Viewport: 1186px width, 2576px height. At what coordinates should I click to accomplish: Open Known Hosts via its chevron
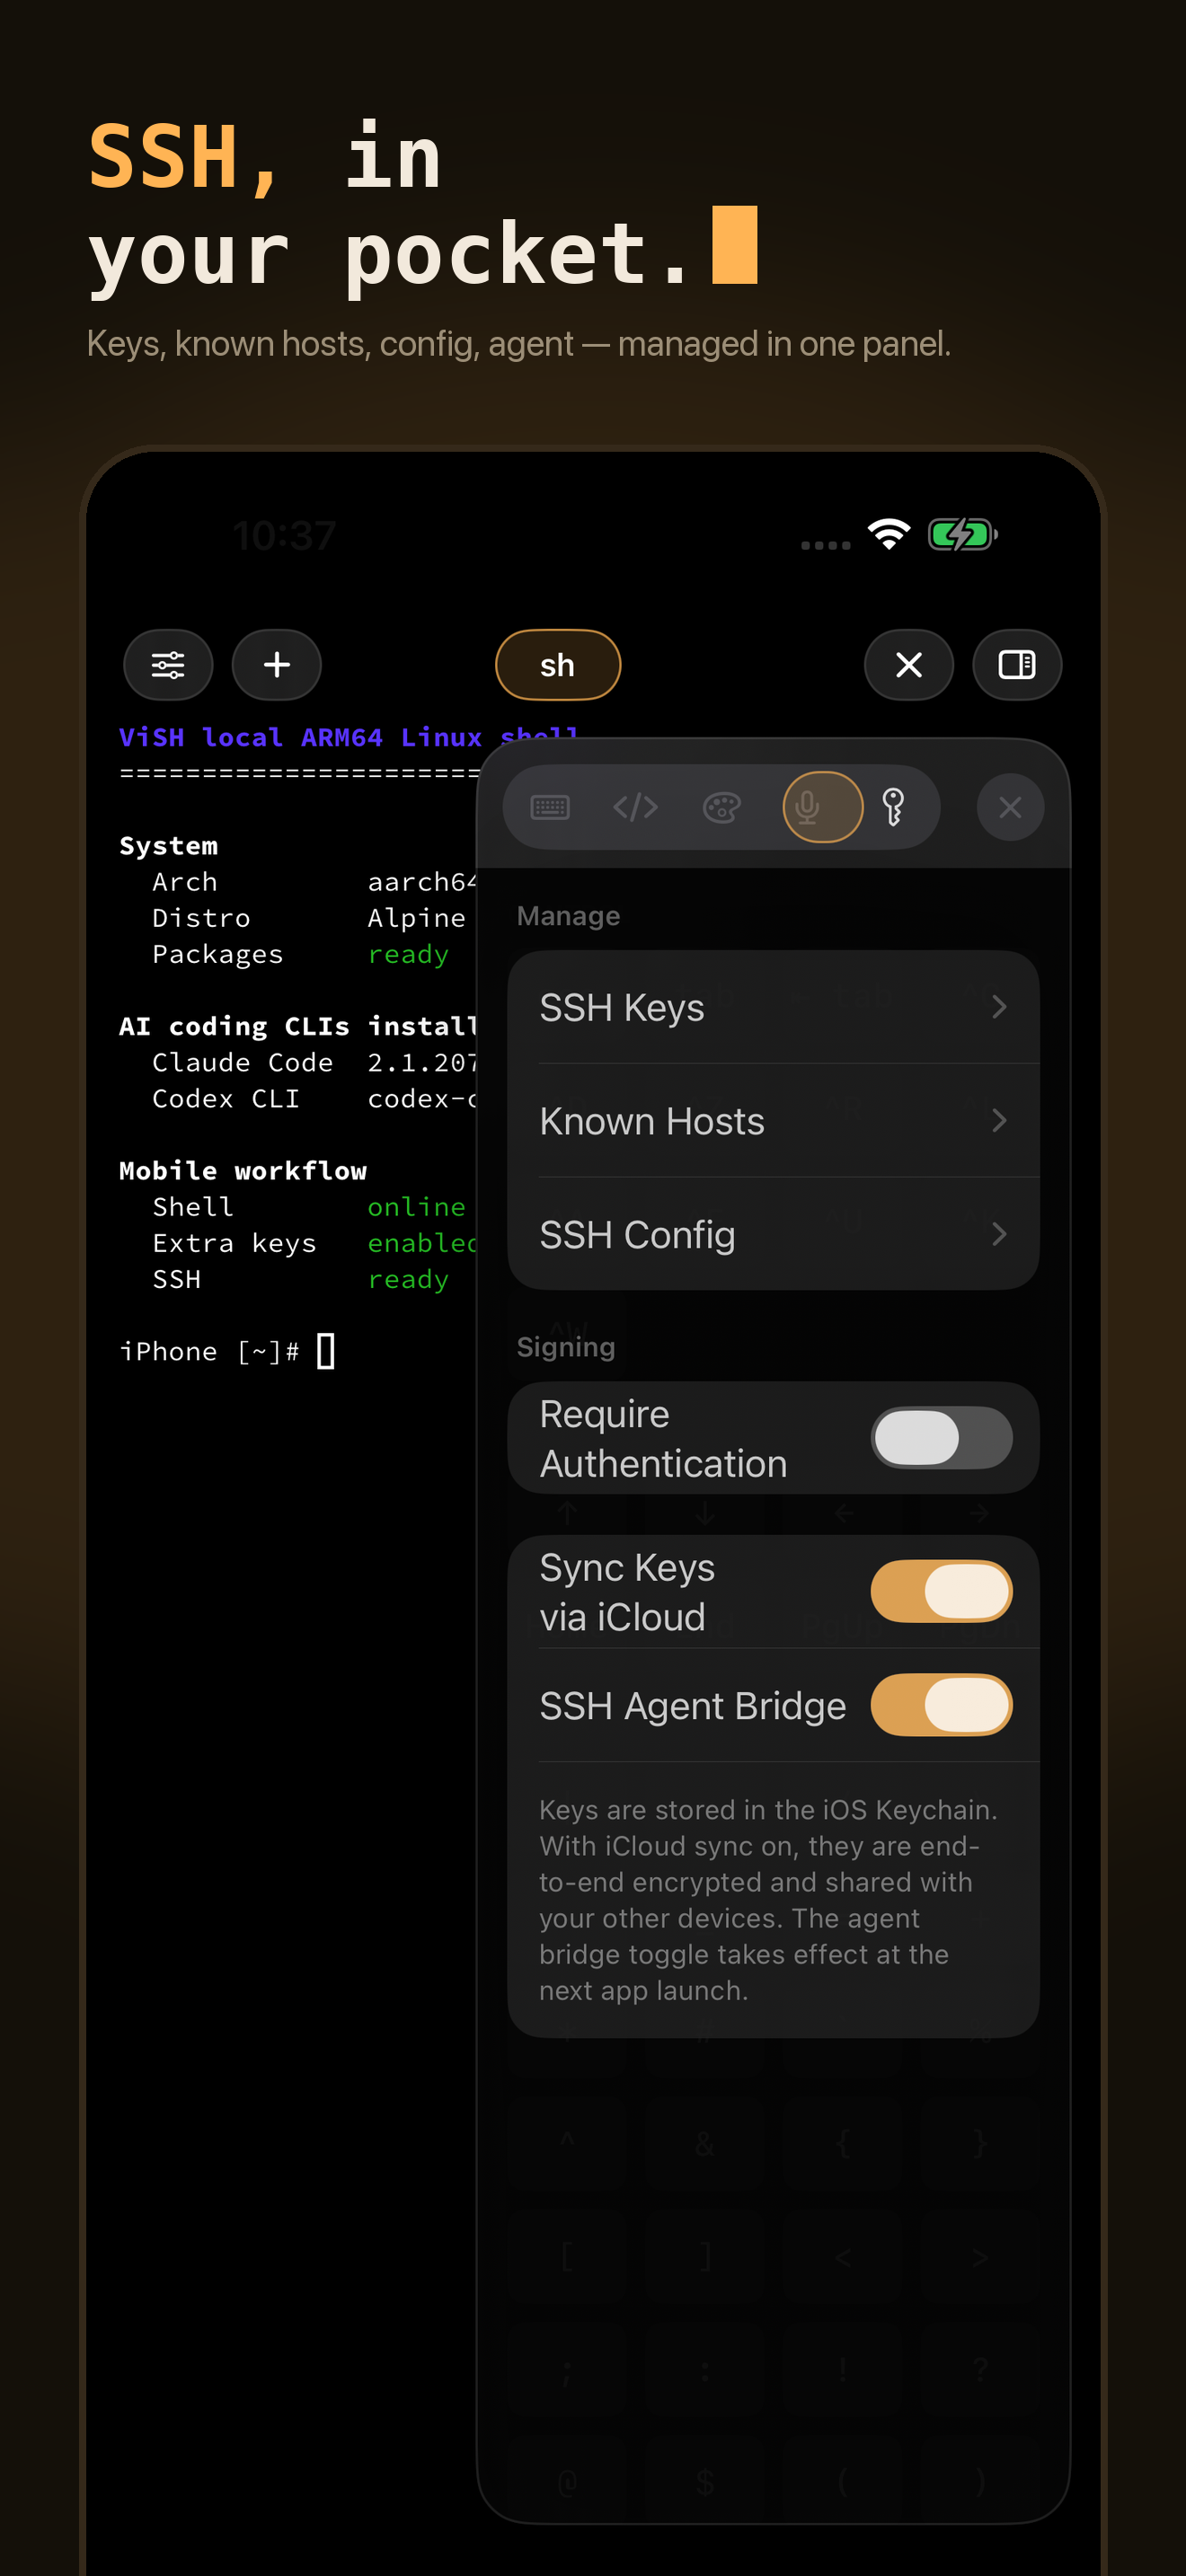click(x=999, y=1121)
